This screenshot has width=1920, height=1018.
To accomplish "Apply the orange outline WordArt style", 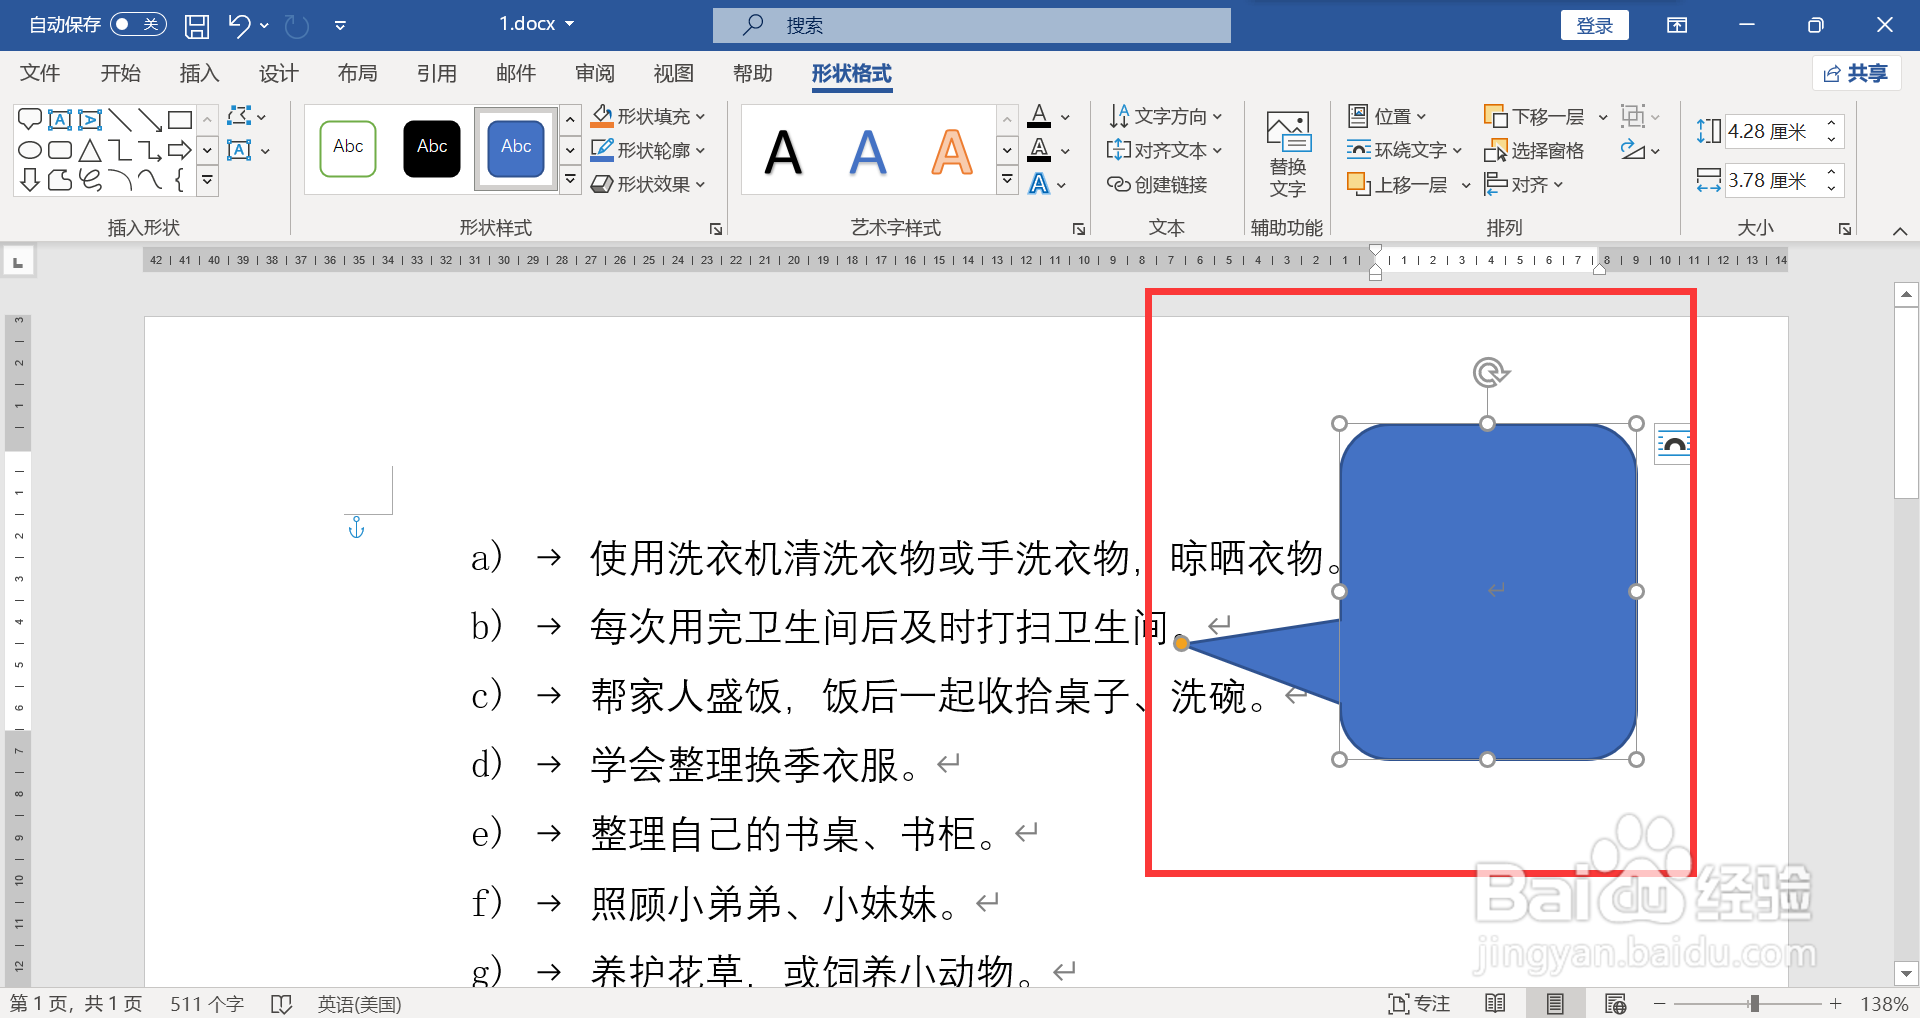I will click(952, 152).
